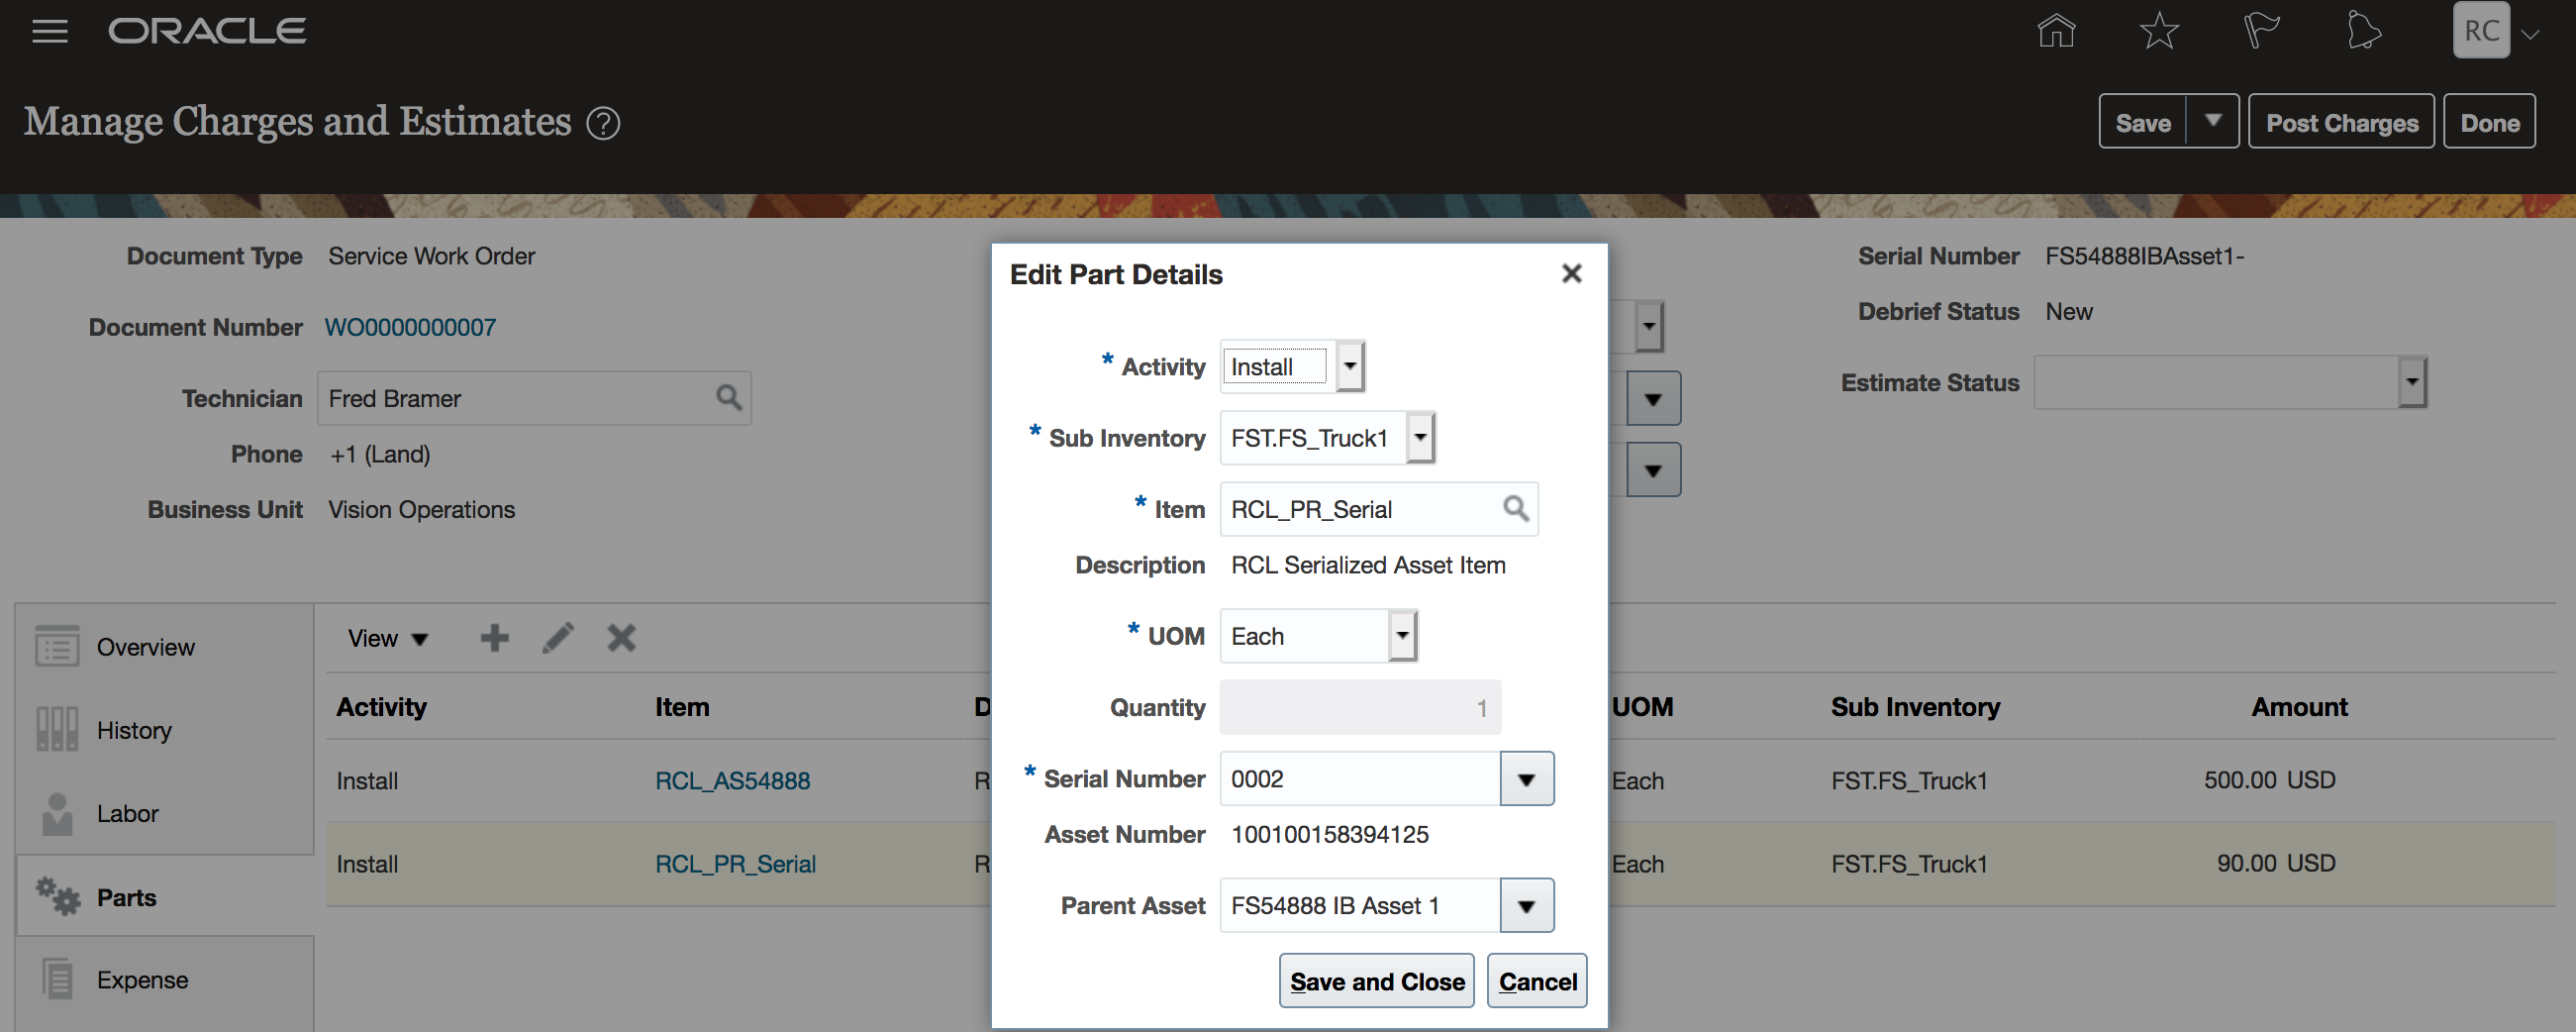Expand the Activity dropdown in dialog

tap(1350, 366)
